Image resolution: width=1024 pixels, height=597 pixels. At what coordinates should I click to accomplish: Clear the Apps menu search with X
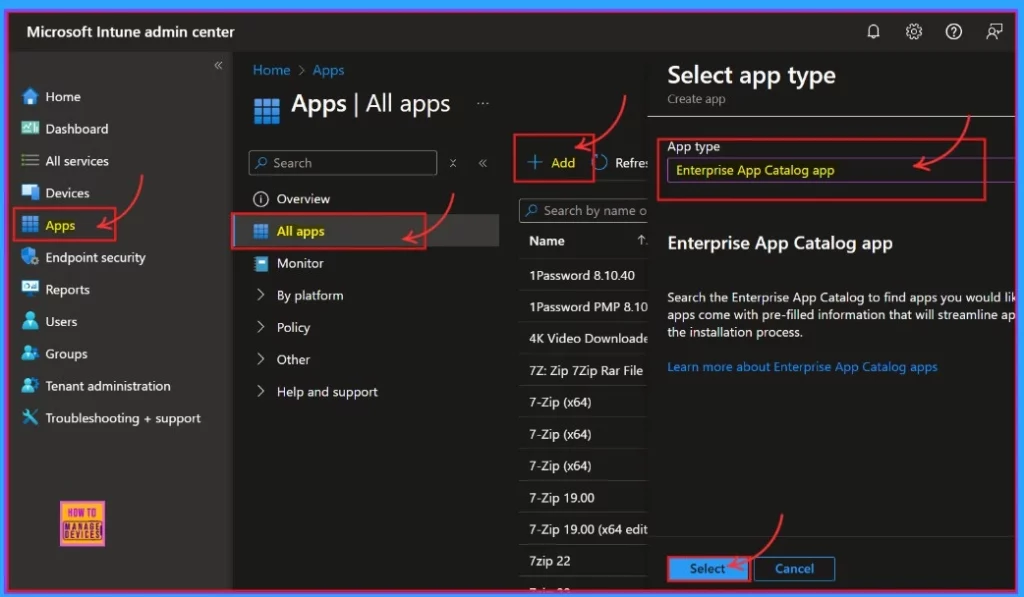click(x=453, y=163)
